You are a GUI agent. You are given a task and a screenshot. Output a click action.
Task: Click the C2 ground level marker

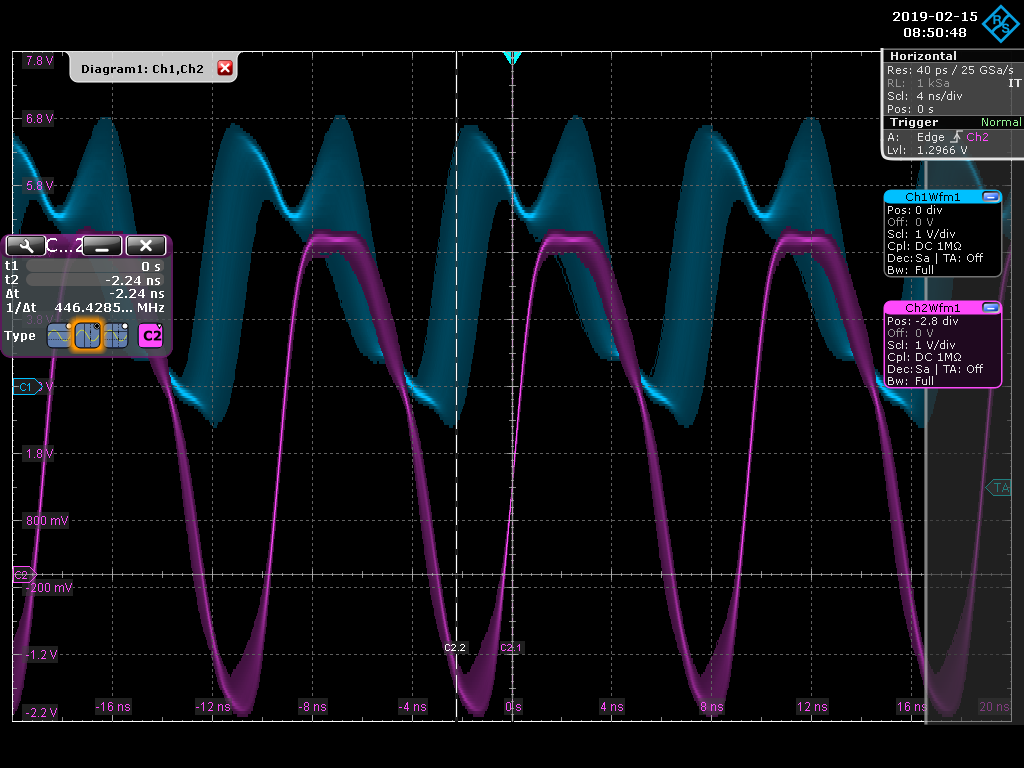(22, 575)
